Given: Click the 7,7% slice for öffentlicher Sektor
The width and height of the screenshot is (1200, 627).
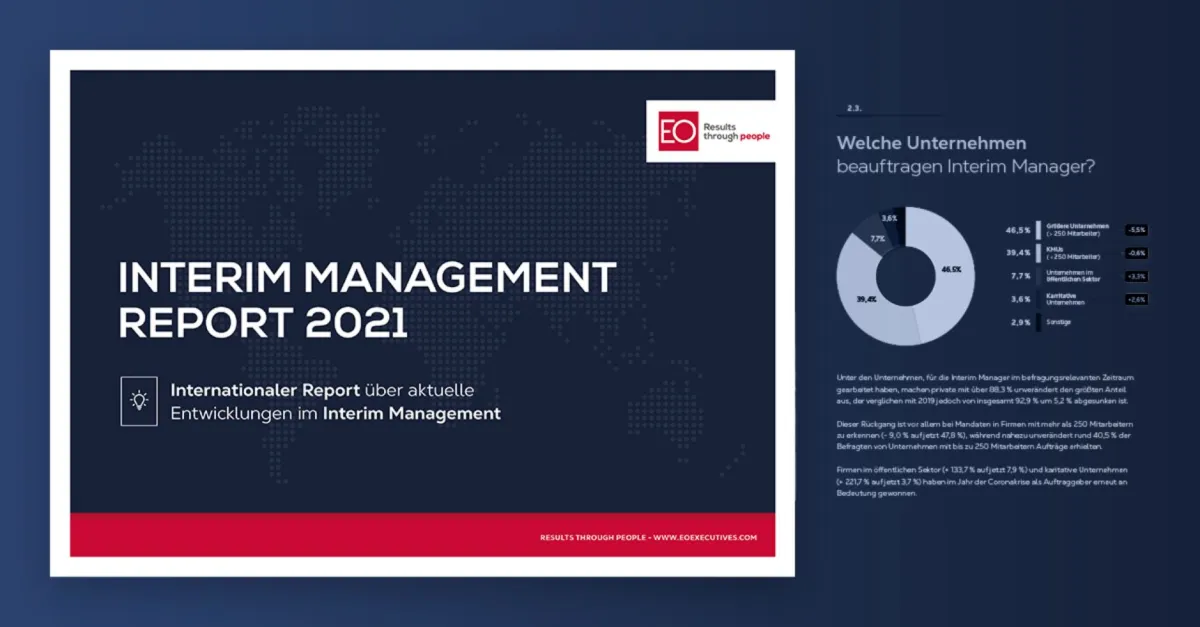Looking at the screenshot, I should [x=880, y=237].
